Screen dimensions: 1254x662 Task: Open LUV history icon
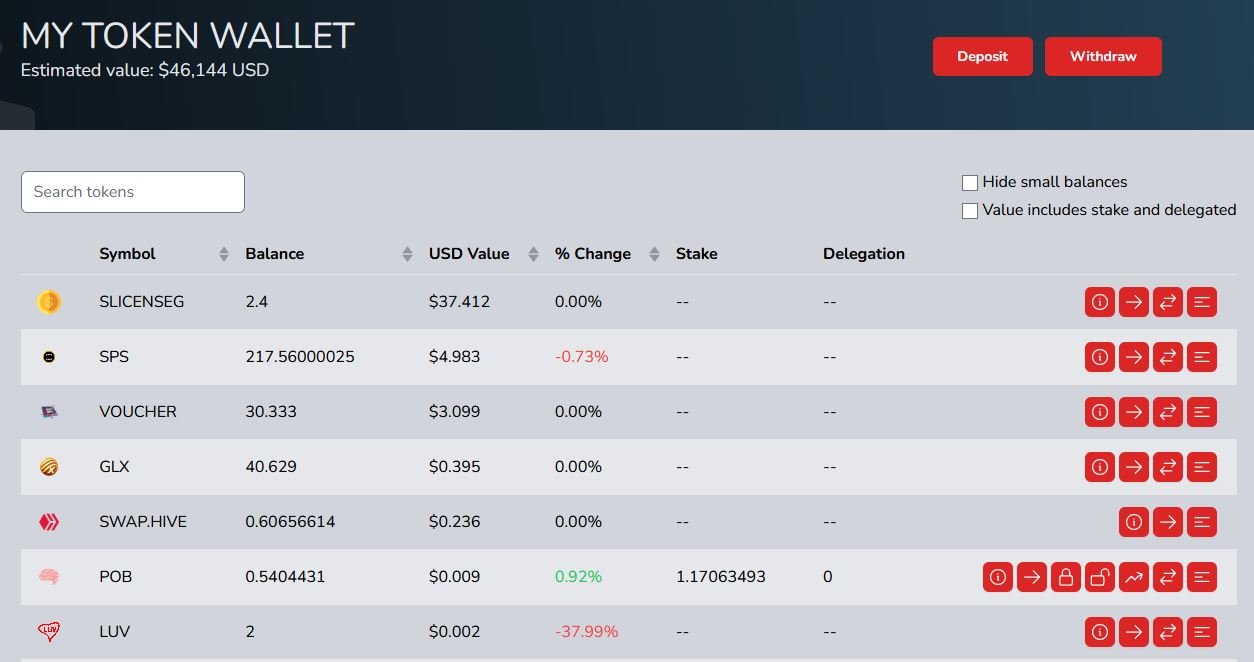1202,632
